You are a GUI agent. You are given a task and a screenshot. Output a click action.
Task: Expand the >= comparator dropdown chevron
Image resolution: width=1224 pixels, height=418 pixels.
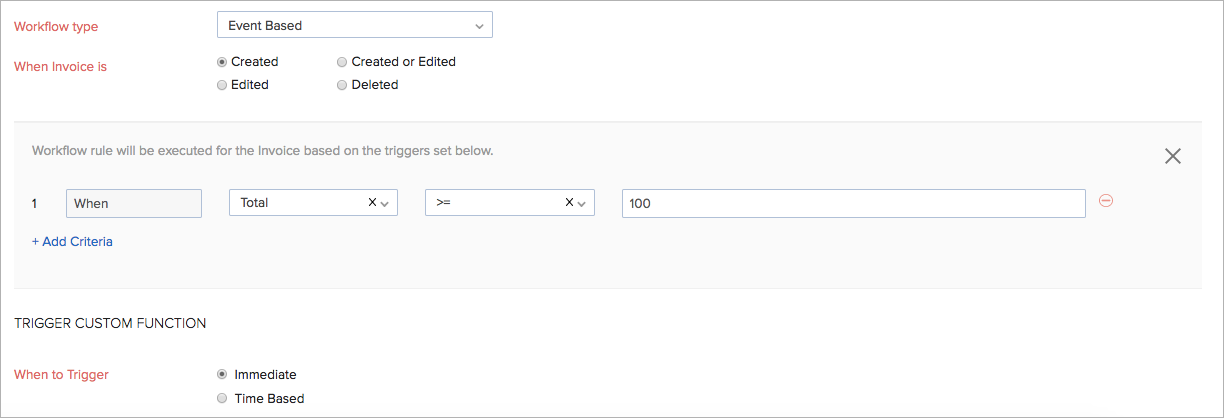coord(582,203)
